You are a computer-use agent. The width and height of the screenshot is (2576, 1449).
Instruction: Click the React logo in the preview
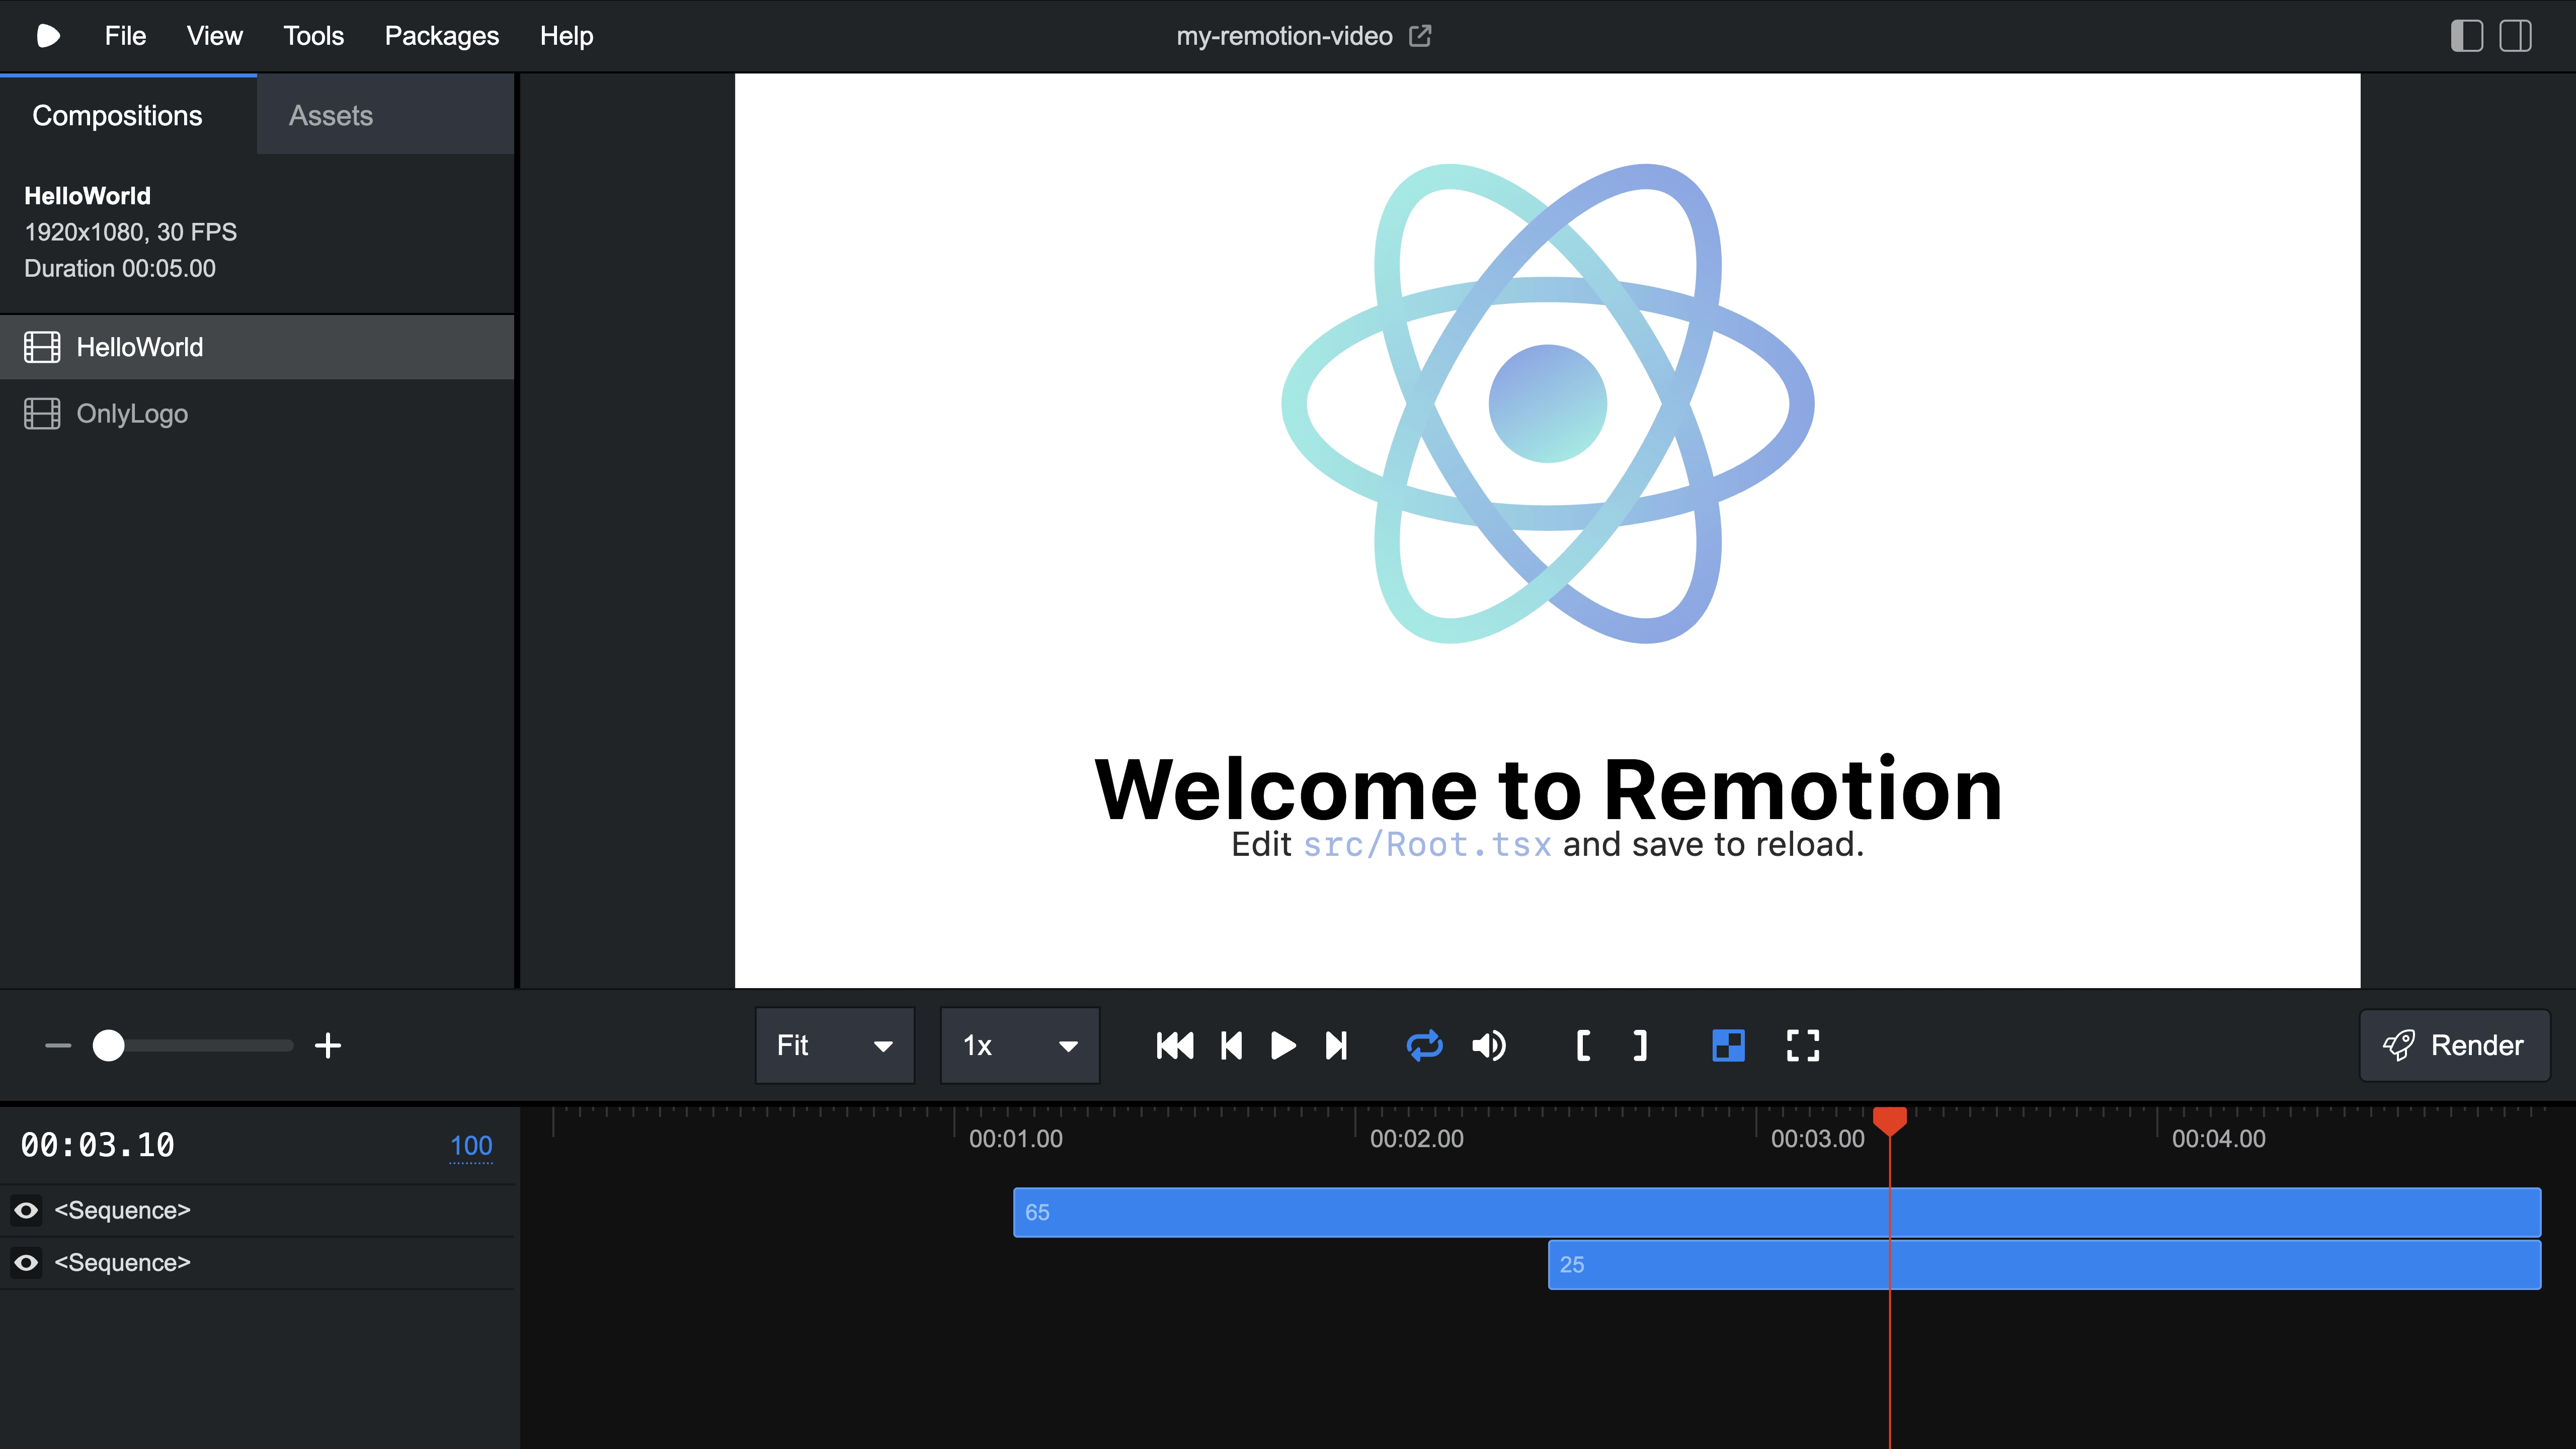(1548, 403)
